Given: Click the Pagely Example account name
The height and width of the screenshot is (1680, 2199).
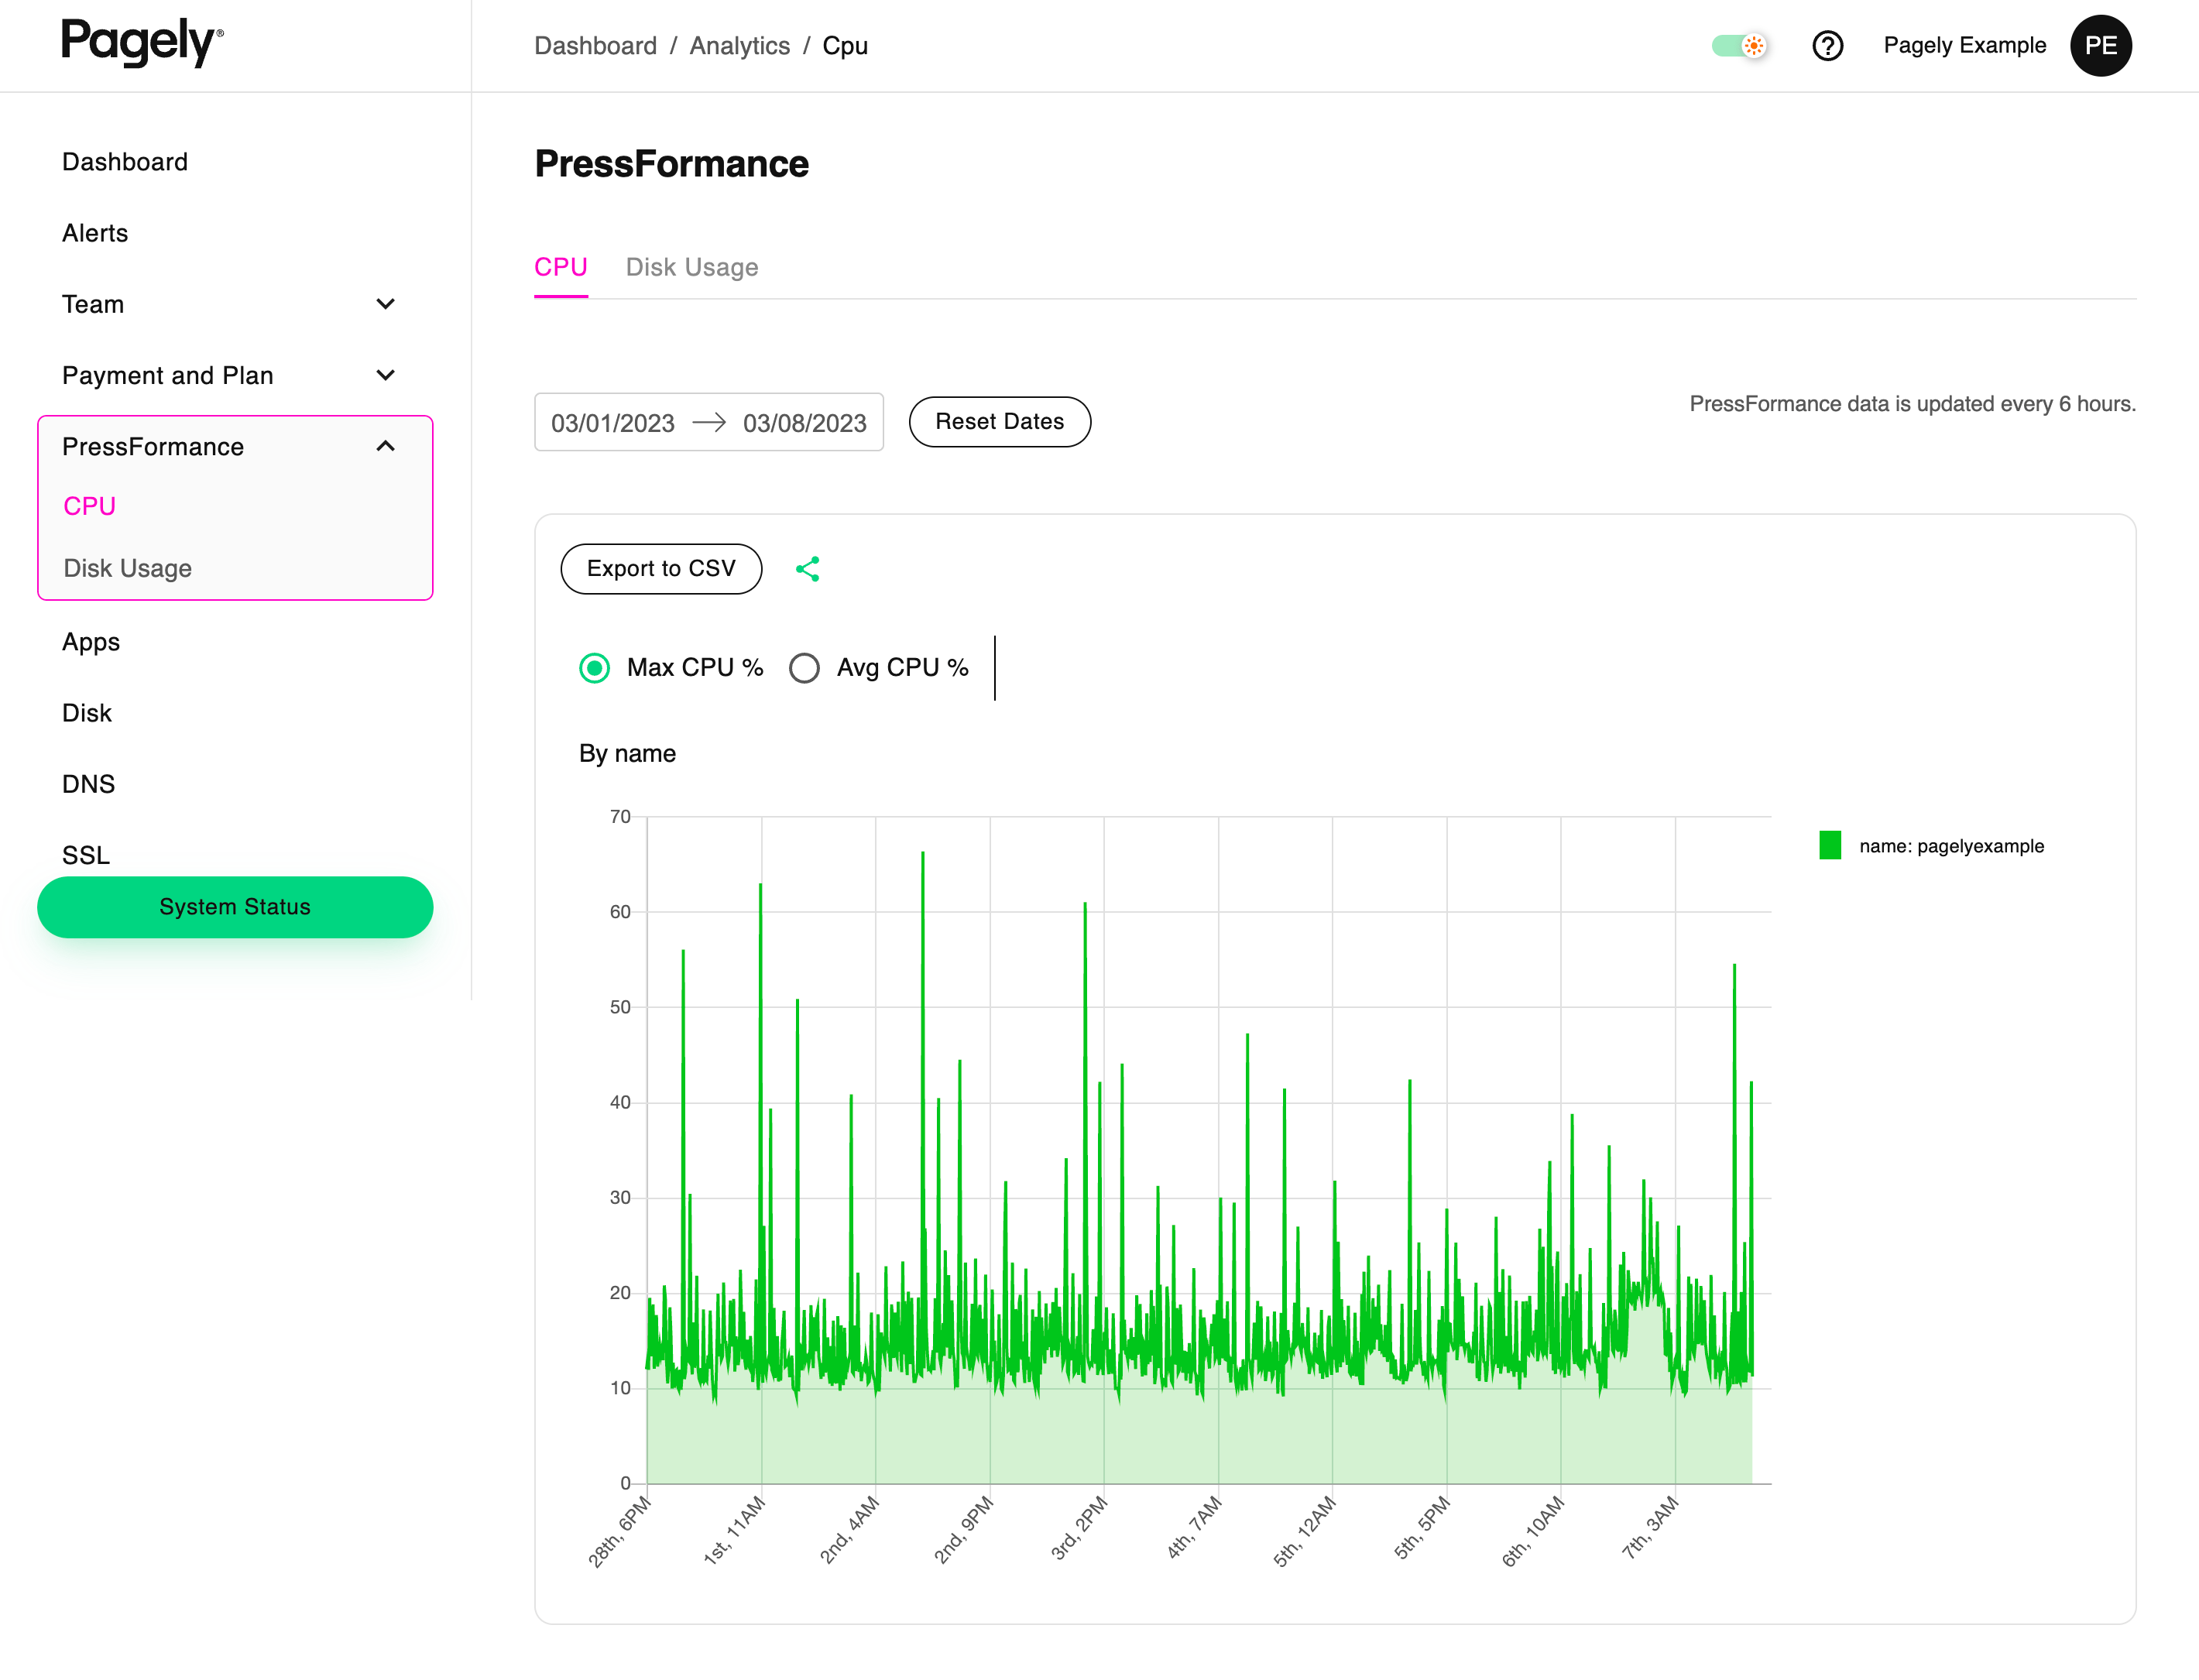Looking at the screenshot, I should [x=1965, y=46].
